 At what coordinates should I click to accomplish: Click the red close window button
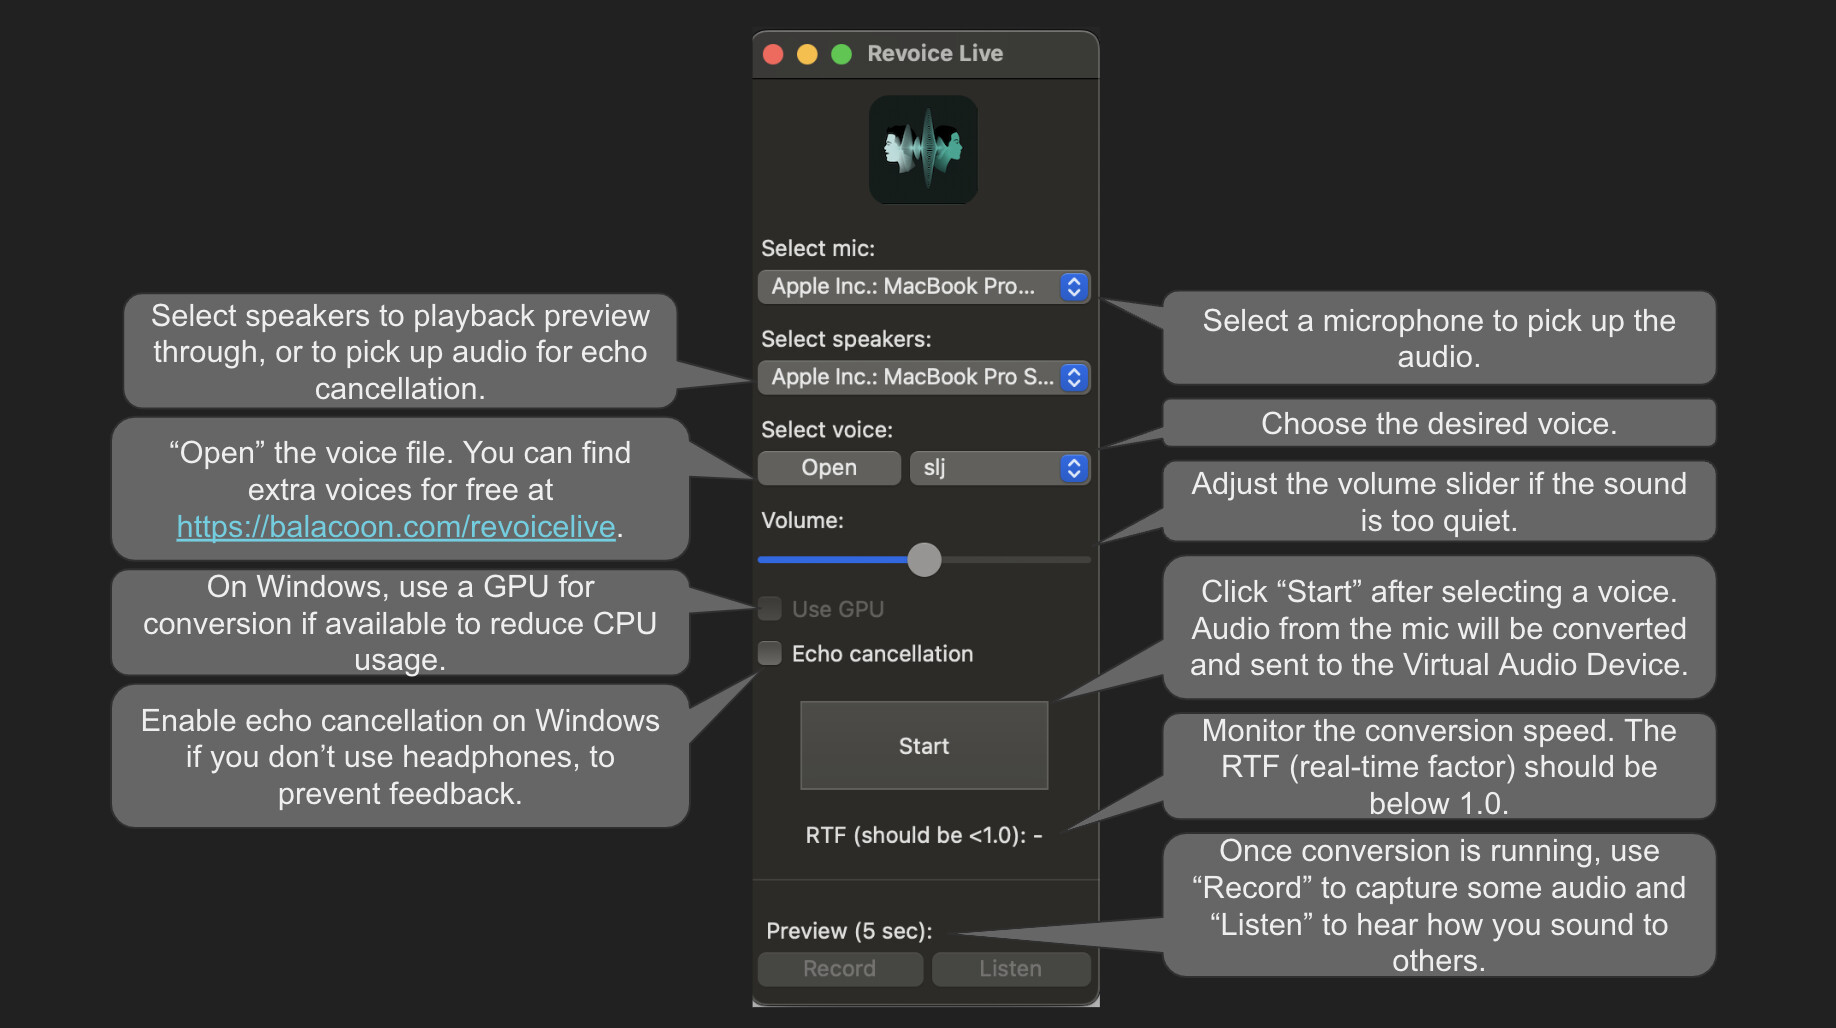[773, 54]
